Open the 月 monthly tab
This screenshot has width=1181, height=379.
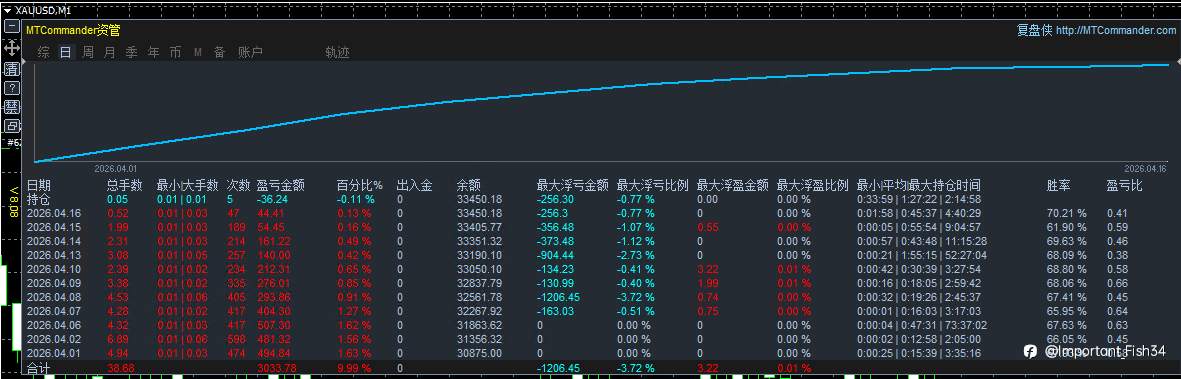pyautogui.click(x=110, y=53)
